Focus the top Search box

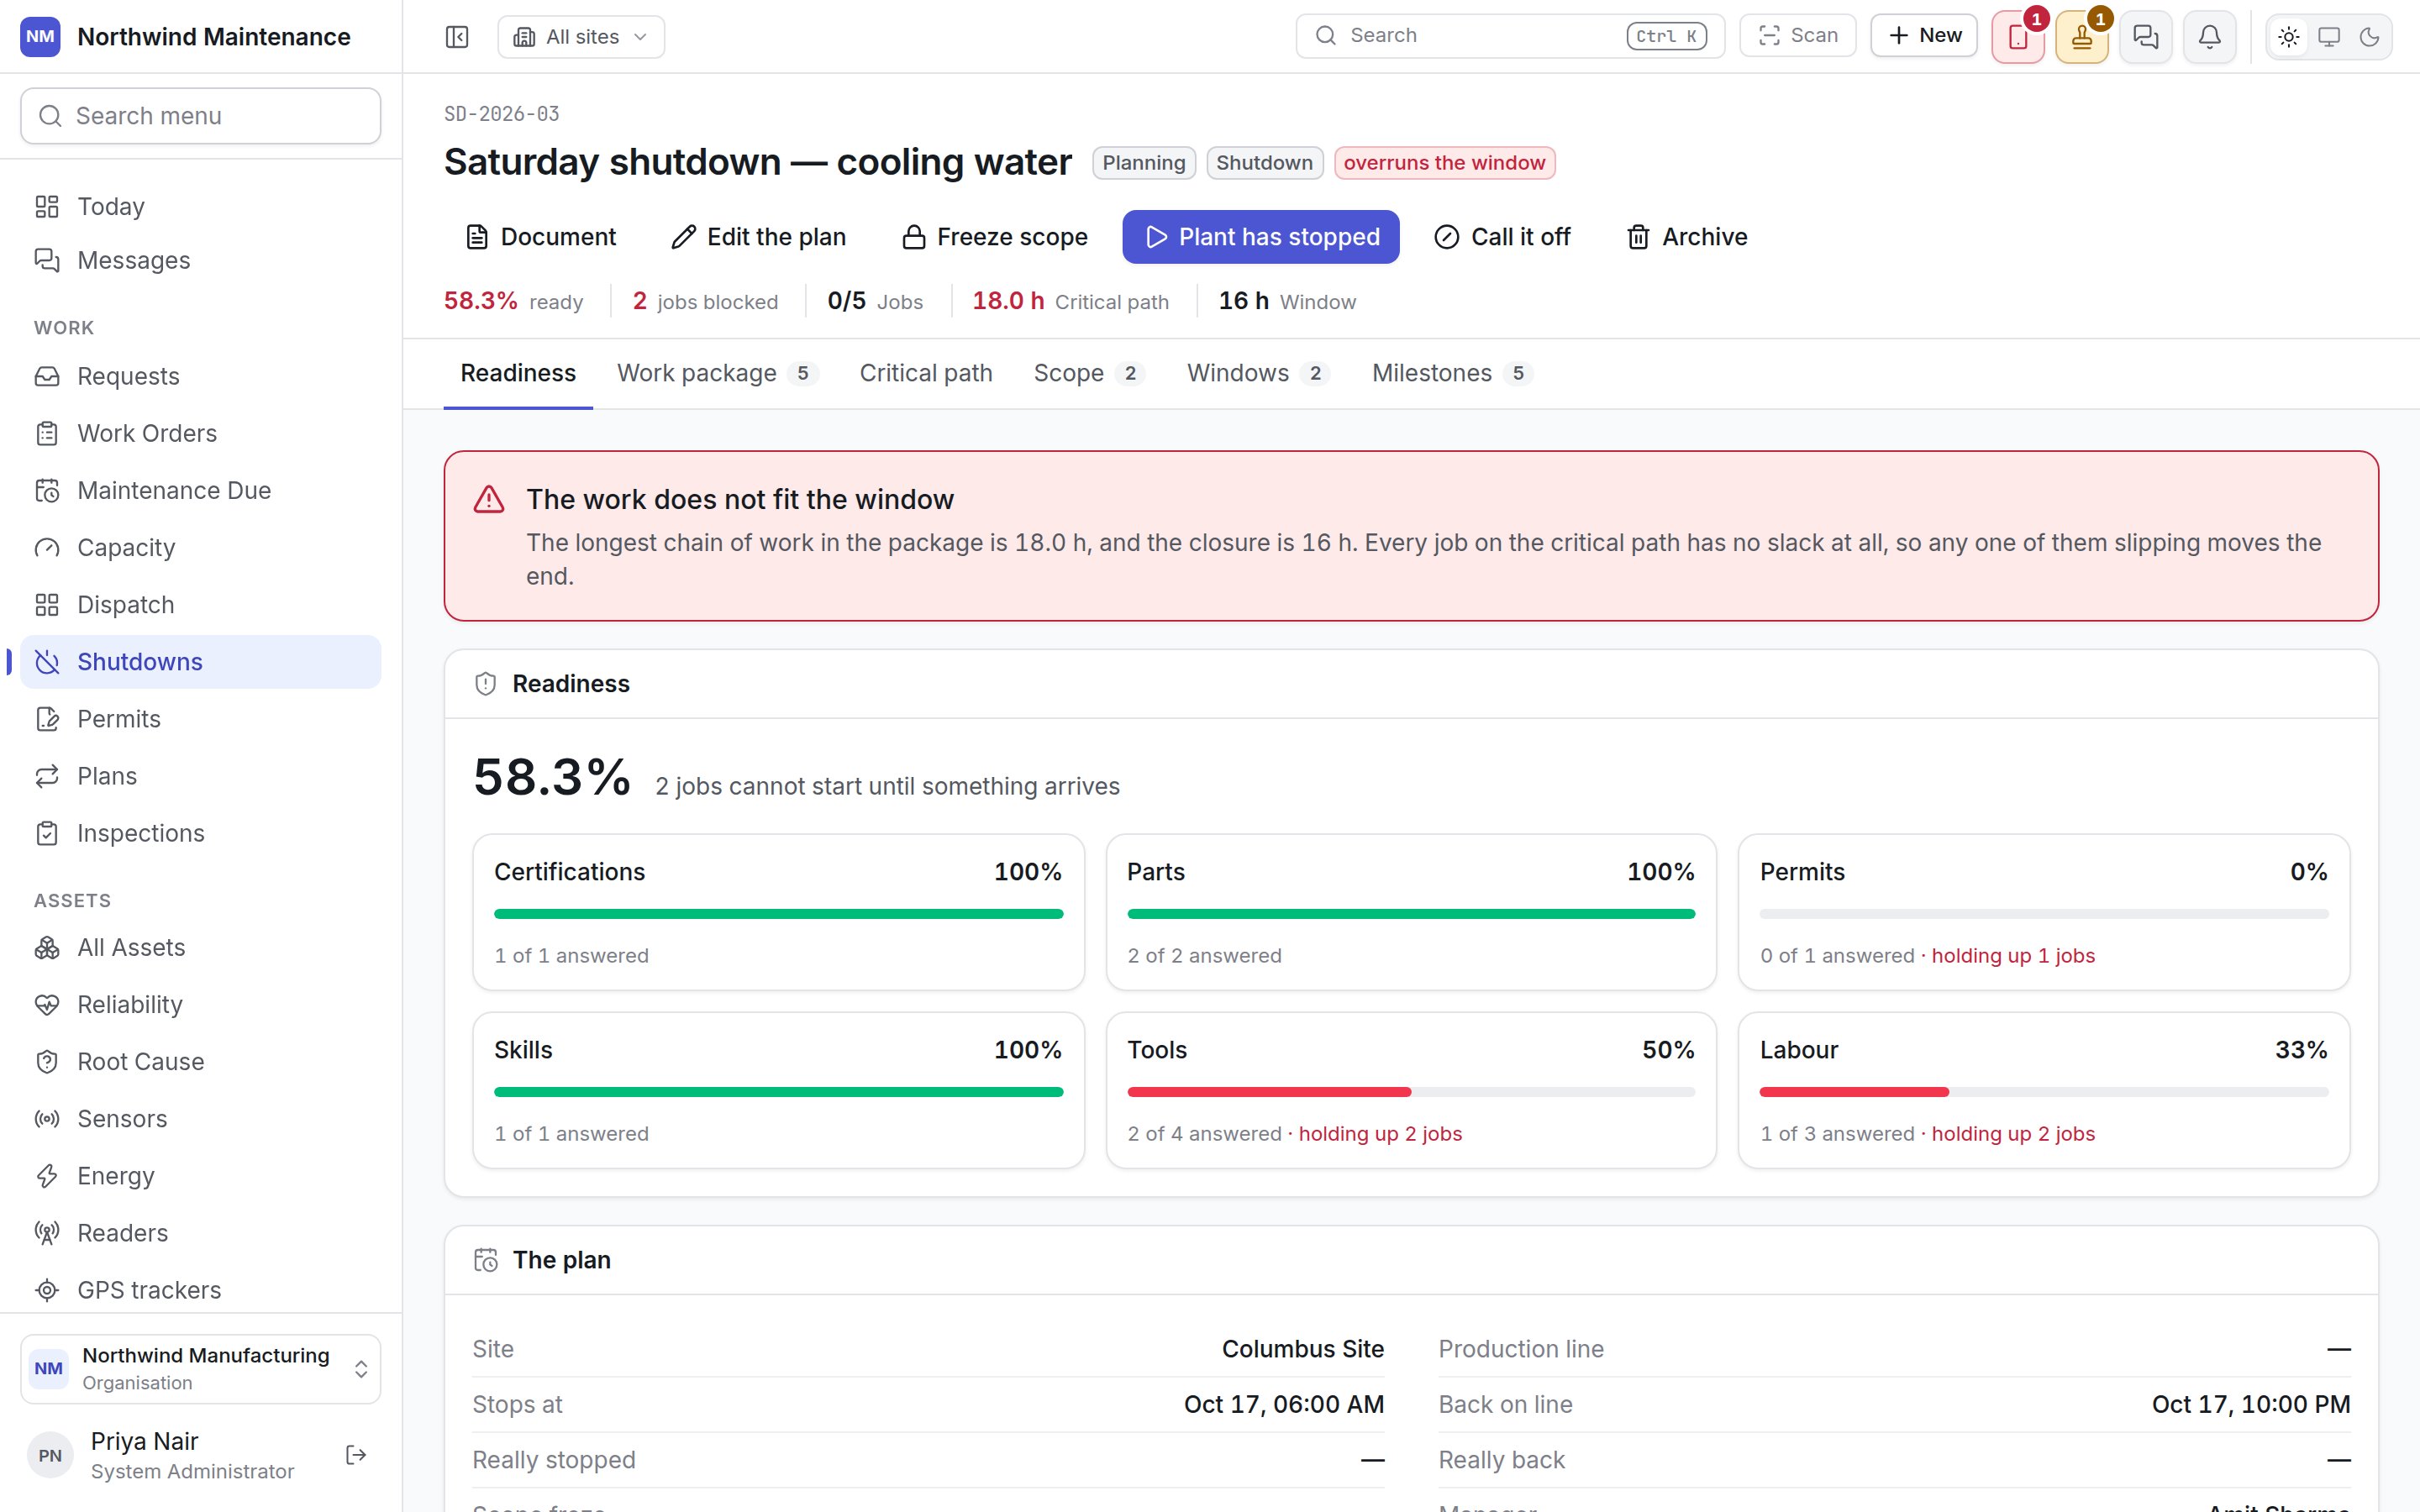tap(1509, 36)
